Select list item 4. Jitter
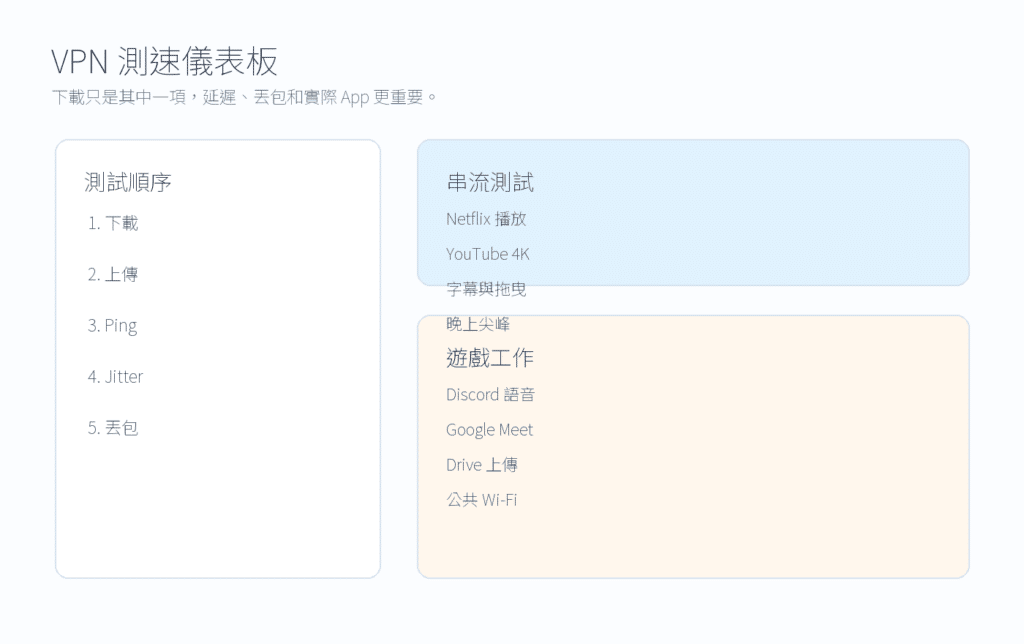1024x644 pixels. pyautogui.click(x=115, y=377)
